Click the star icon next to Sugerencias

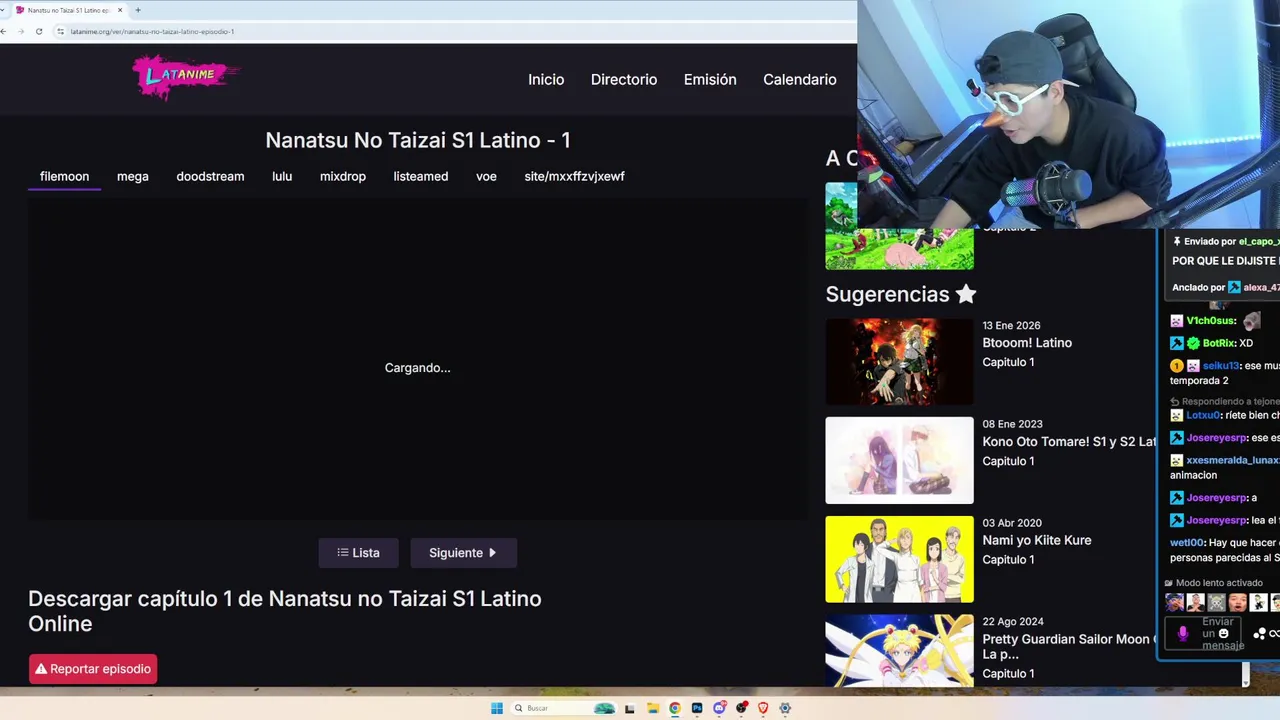[x=965, y=294]
